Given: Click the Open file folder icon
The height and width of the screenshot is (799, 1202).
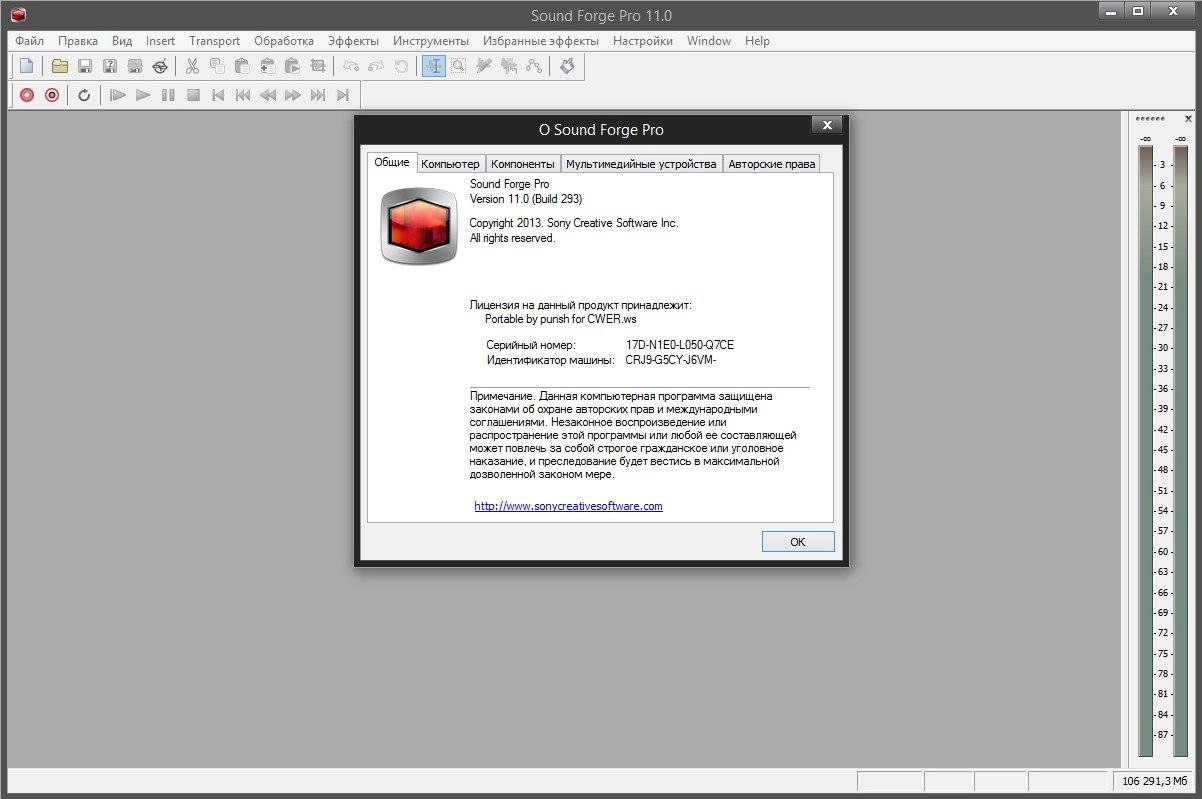Looking at the screenshot, I should point(60,67).
